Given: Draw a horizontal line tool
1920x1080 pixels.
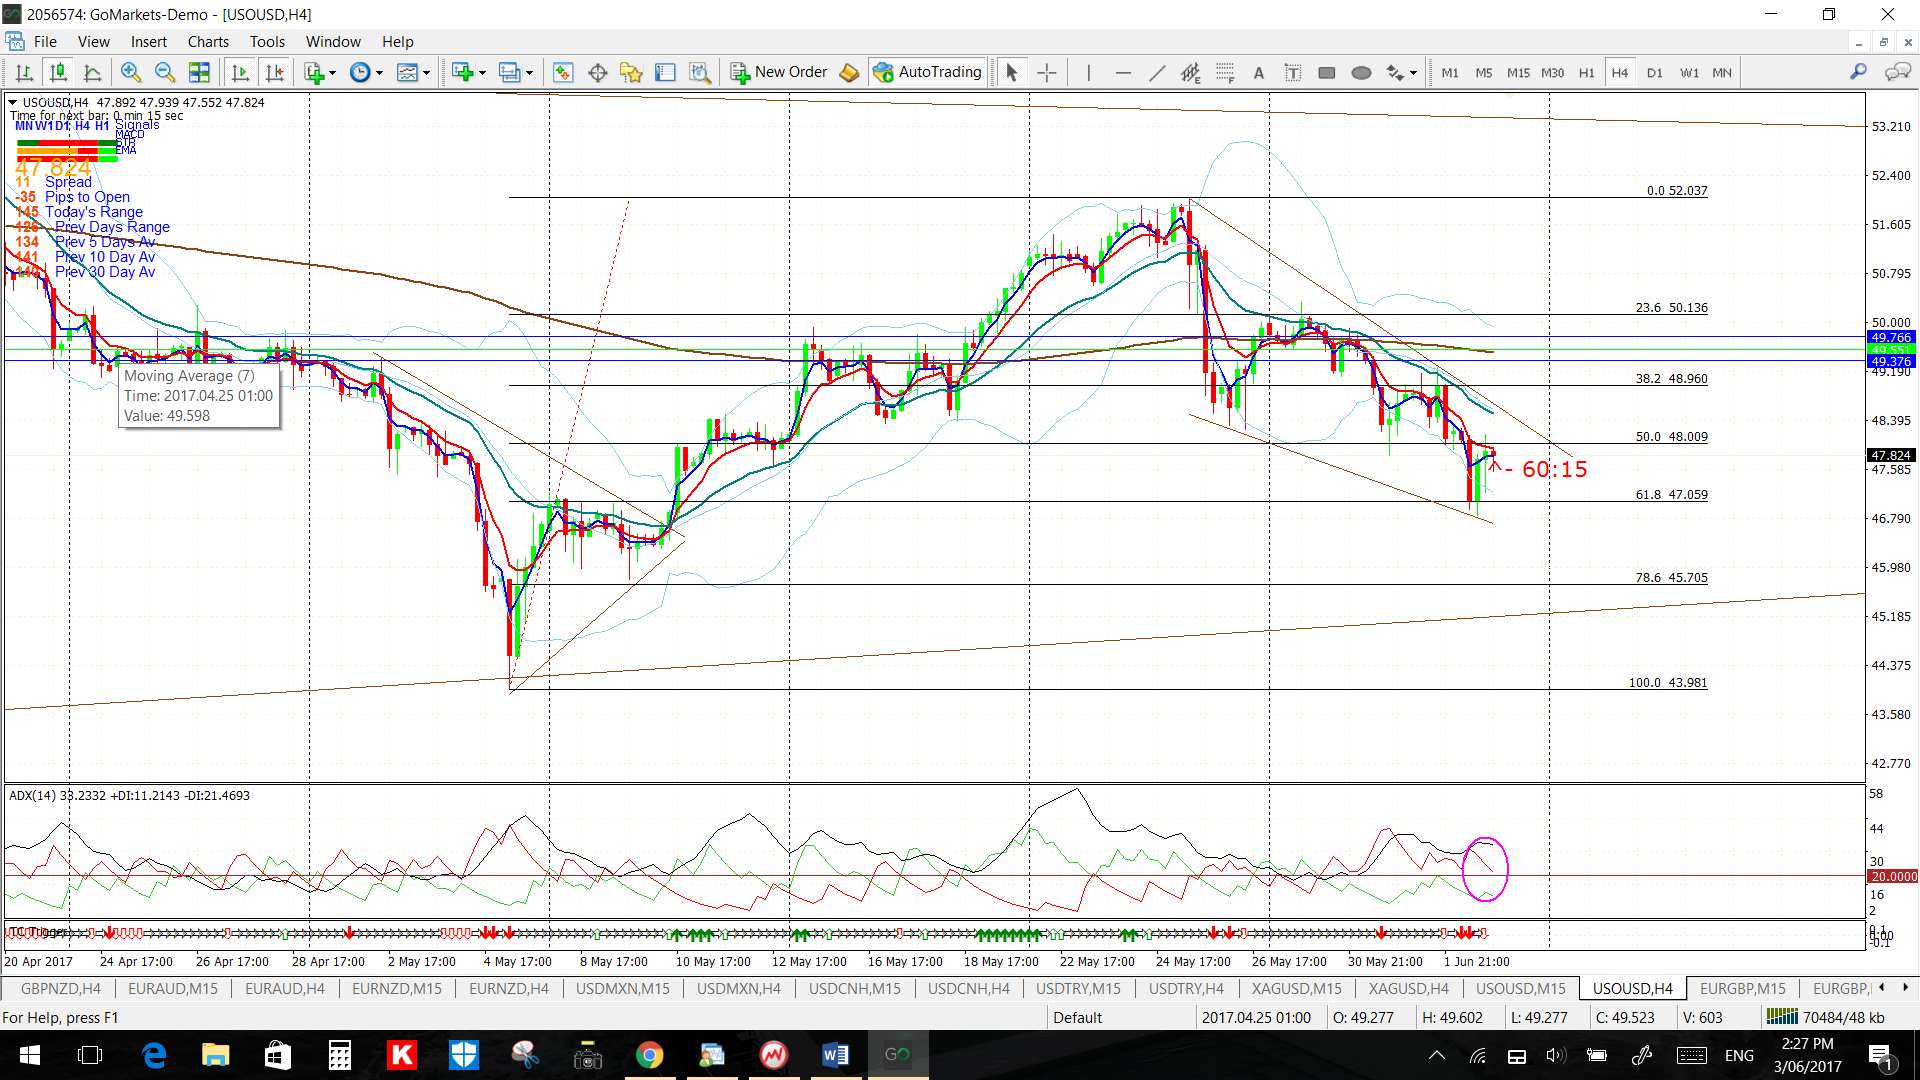Looking at the screenshot, I should (x=1123, y=72).
